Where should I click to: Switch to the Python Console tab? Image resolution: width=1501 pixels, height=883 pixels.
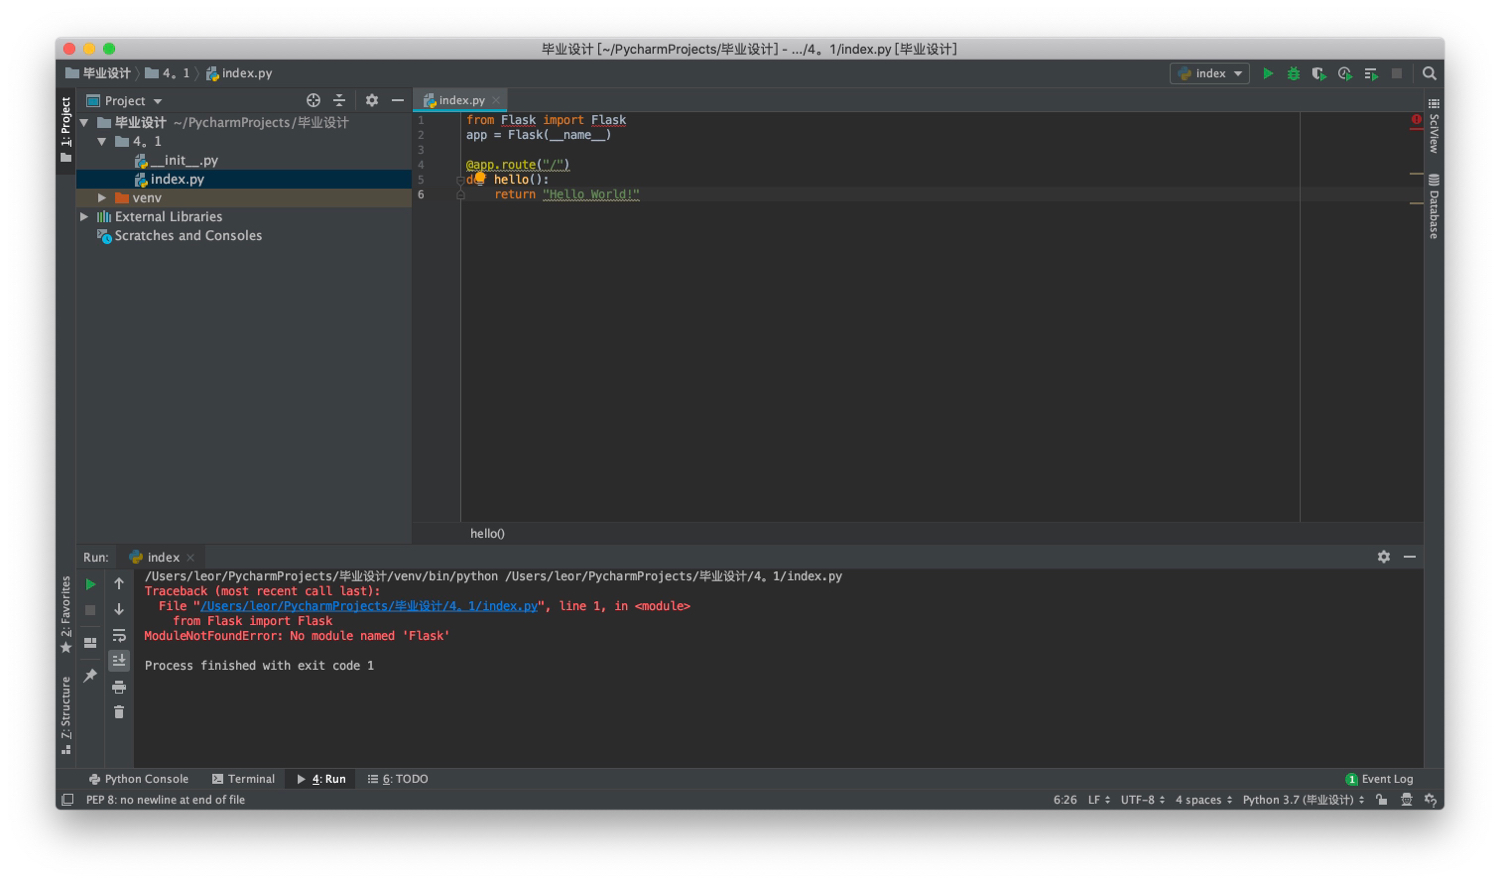pos(138,779)
